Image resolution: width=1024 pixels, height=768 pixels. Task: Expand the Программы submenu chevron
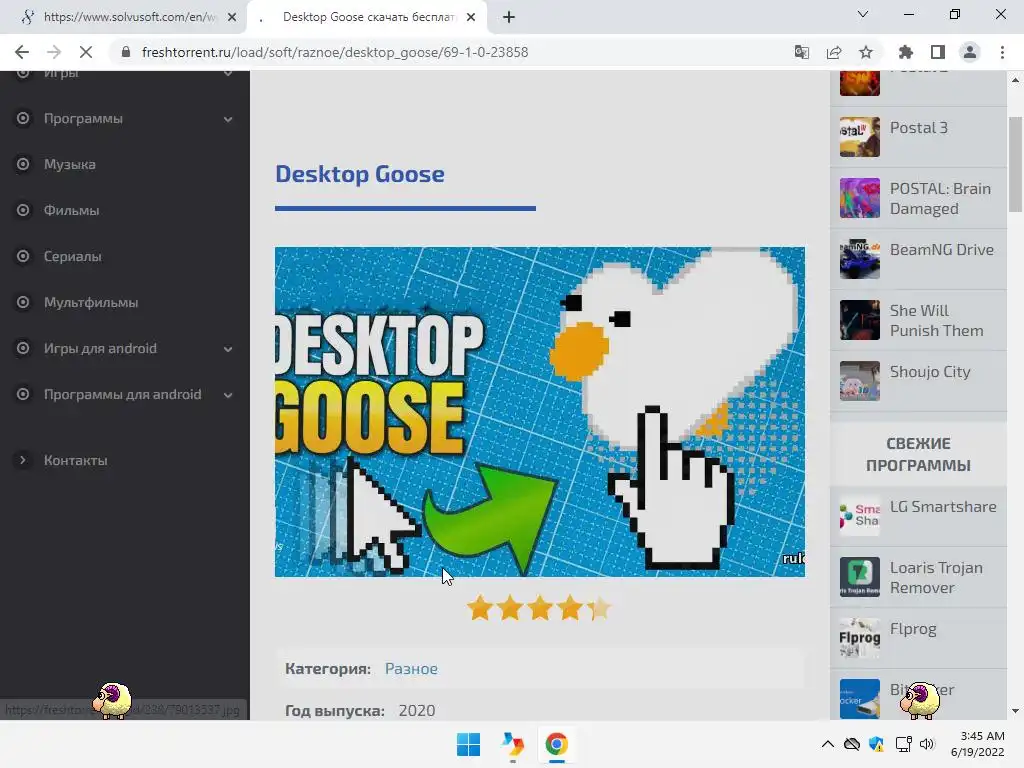pos(228,120)
